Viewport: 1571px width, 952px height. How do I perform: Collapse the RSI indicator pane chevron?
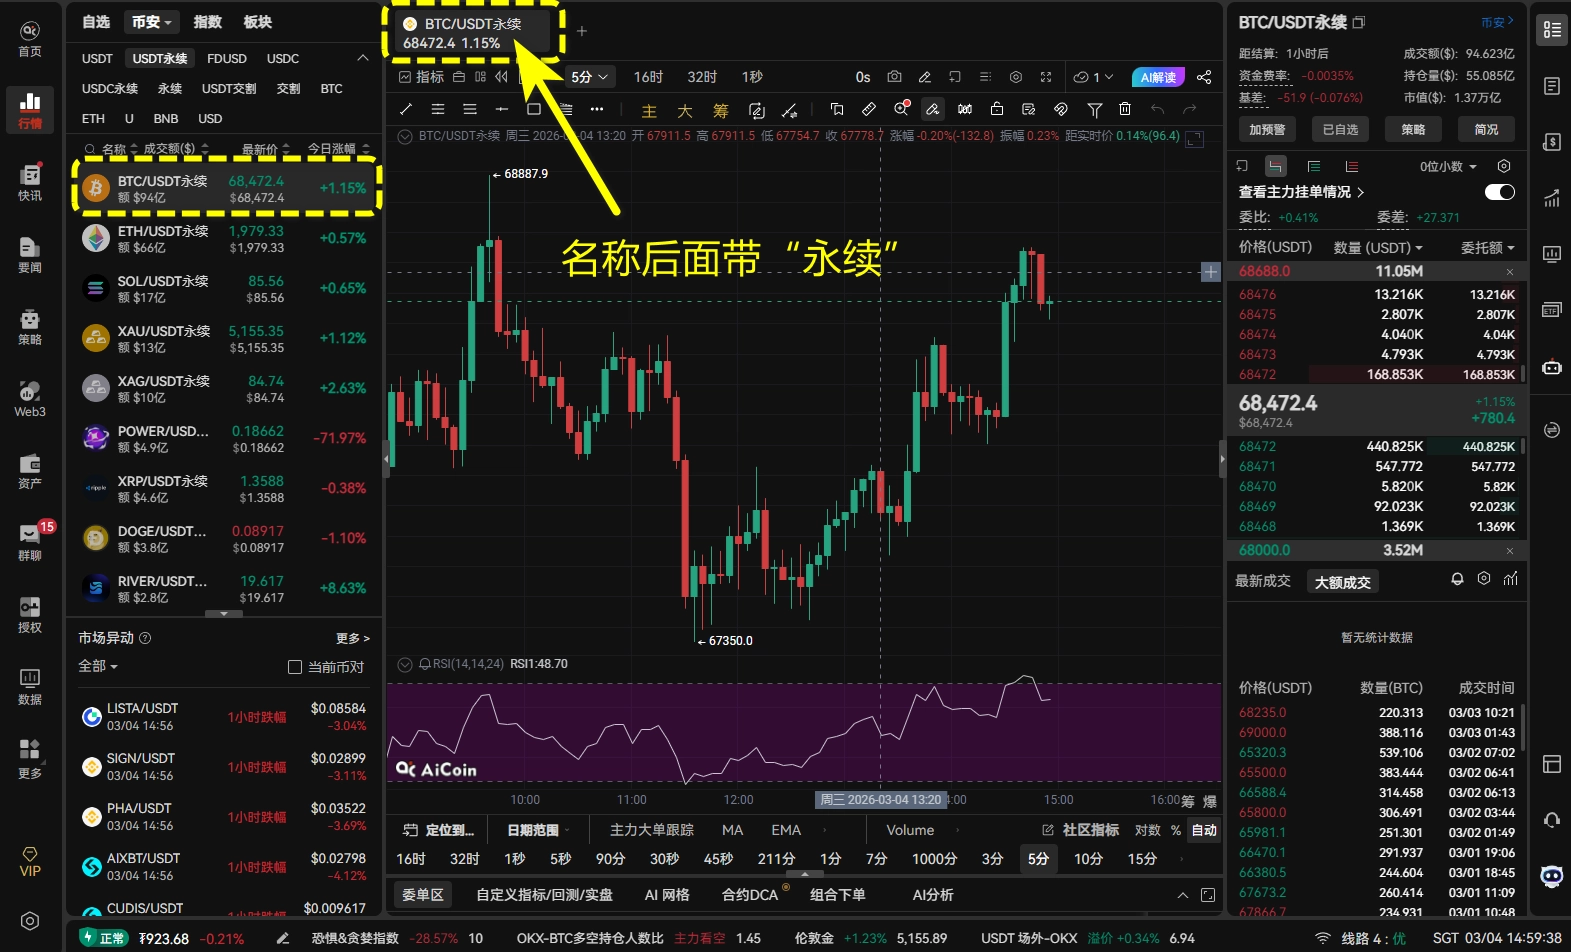click(405, 664)
